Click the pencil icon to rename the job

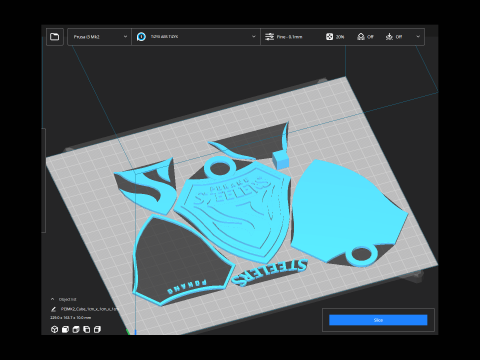pyautogui.click(x=54, y=309)
